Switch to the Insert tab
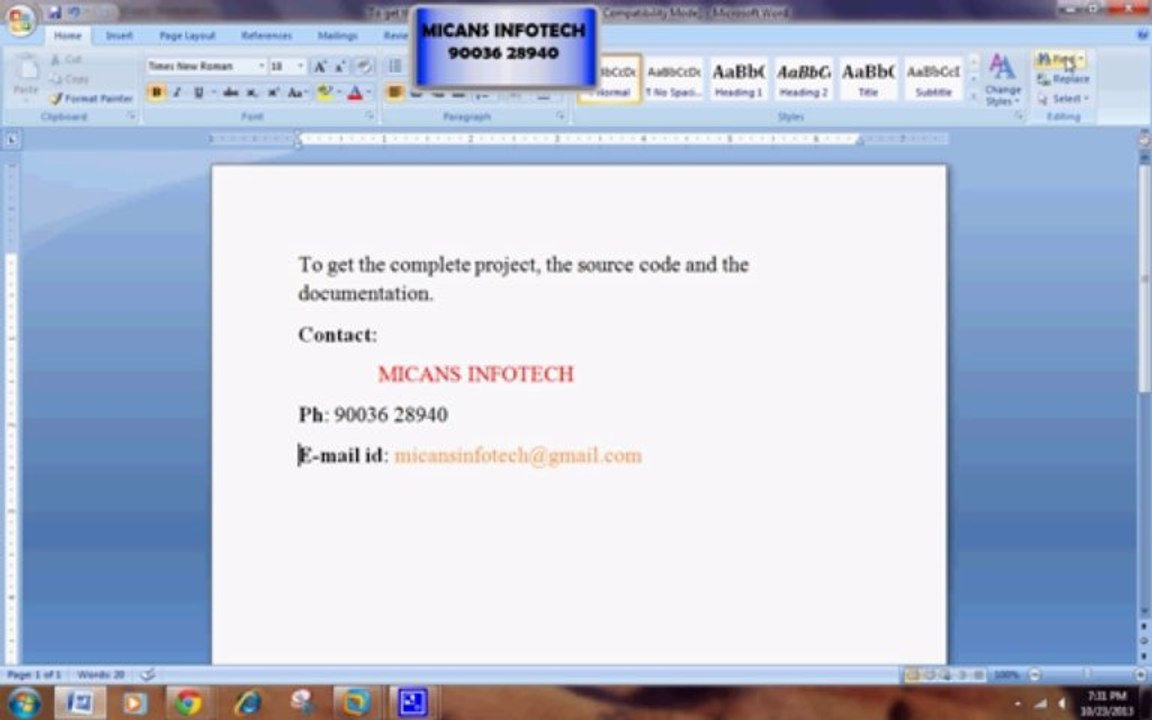 119,35
